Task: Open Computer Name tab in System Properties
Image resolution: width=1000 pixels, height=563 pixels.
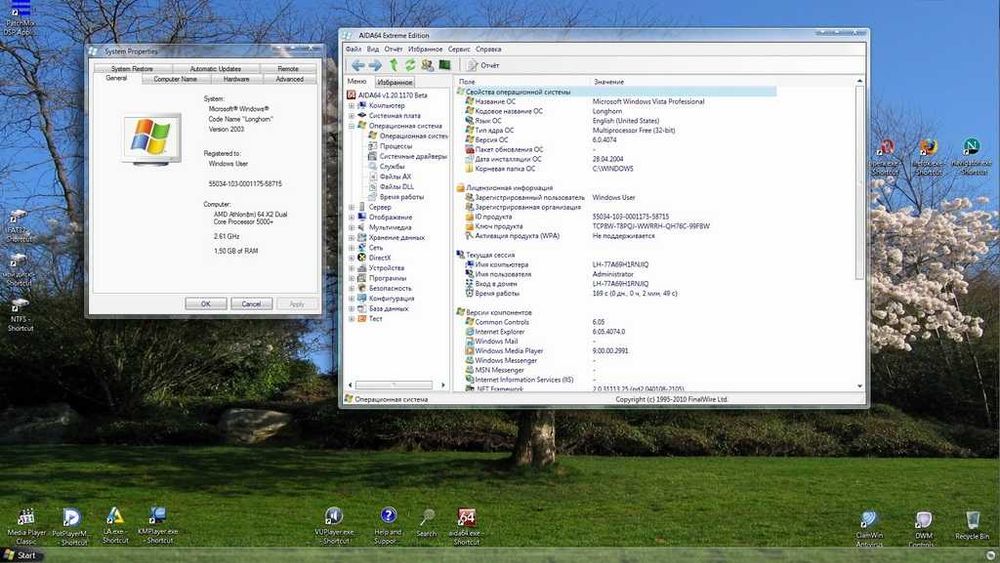Action: coord(175,79)
